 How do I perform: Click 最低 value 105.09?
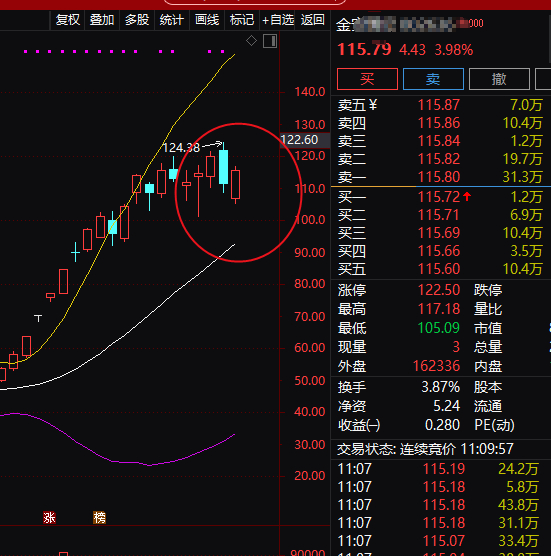coord(439,328)
